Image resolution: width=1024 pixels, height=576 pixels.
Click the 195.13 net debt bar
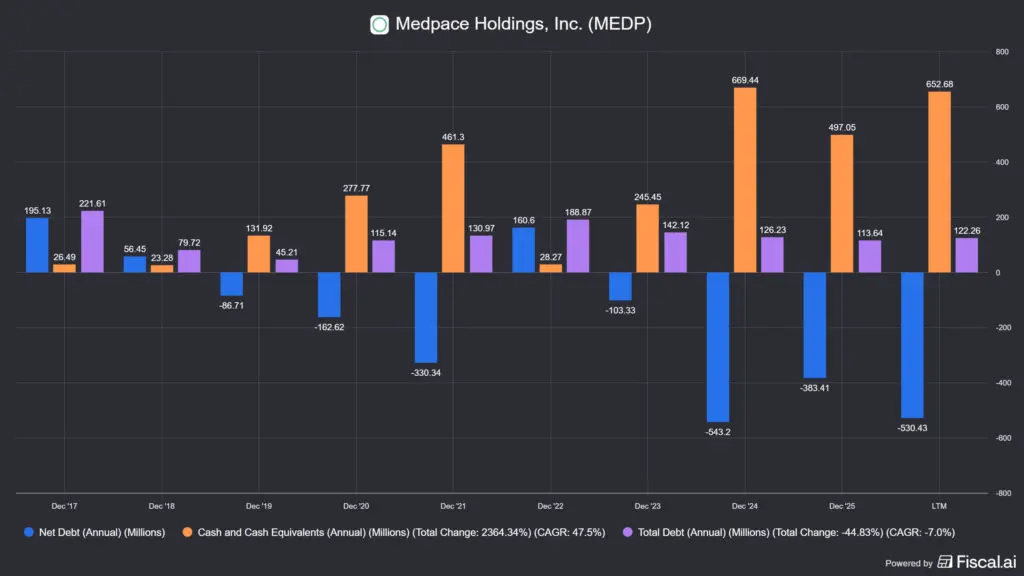(x=37, y=246)
